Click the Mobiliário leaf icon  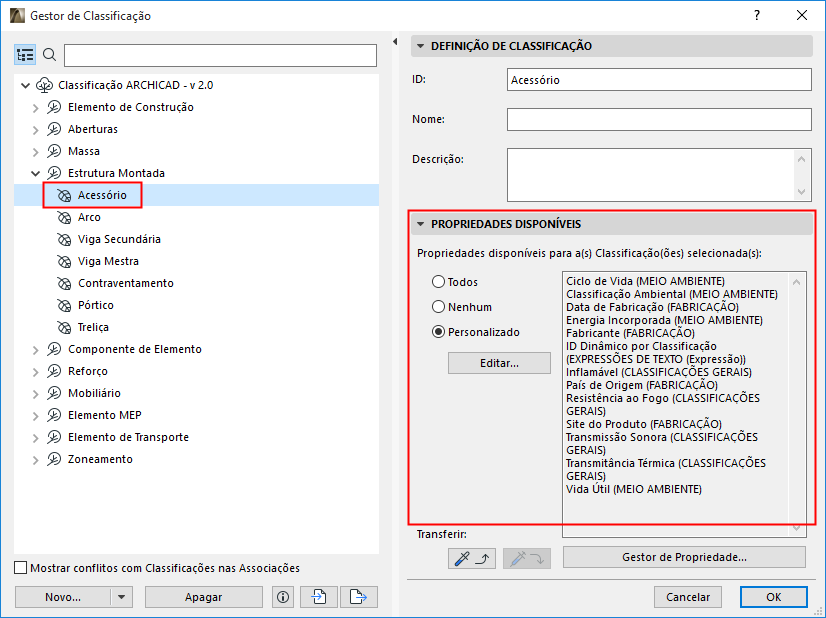click(x=54, y=394)
